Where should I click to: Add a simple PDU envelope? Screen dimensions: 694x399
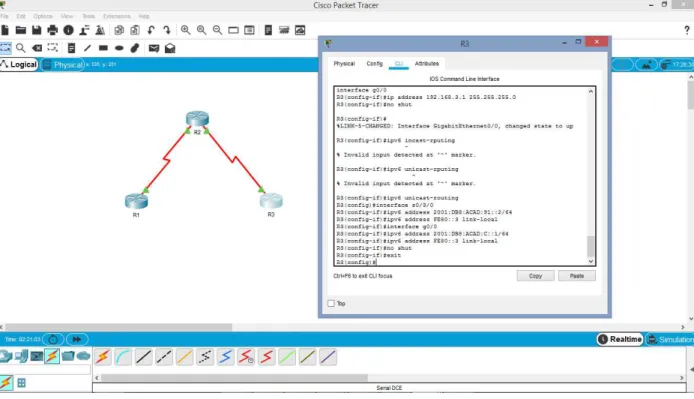pos(154,48)
